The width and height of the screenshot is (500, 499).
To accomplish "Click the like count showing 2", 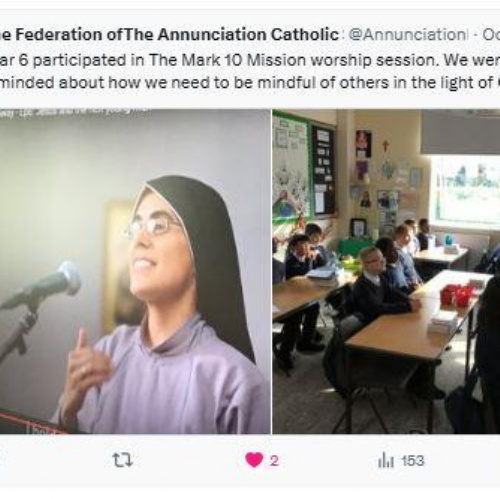I will pos(274,461).
